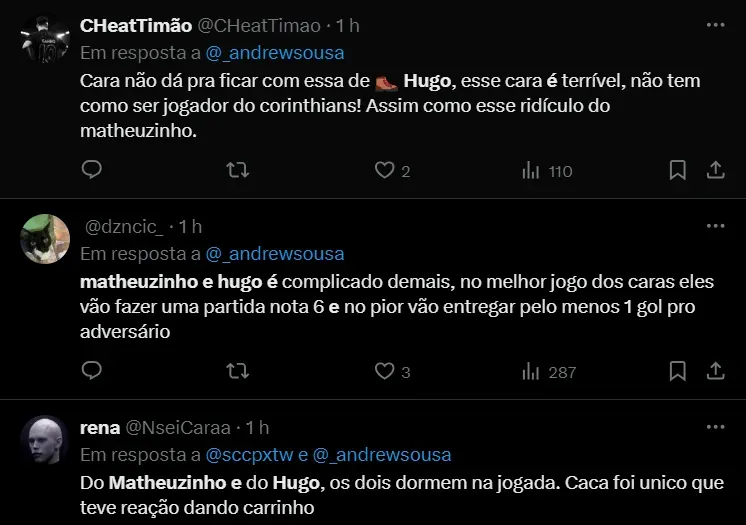Bookmark @dzncic_'s tweet
This screenshot has height=525, width=746.
[x=677, y=372]
